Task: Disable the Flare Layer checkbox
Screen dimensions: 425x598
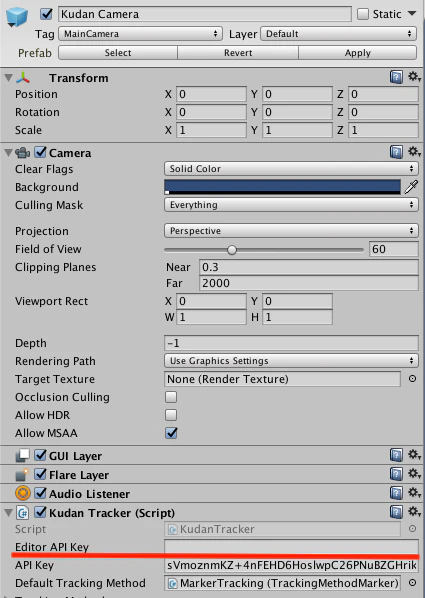Action: tap(40, 474)
